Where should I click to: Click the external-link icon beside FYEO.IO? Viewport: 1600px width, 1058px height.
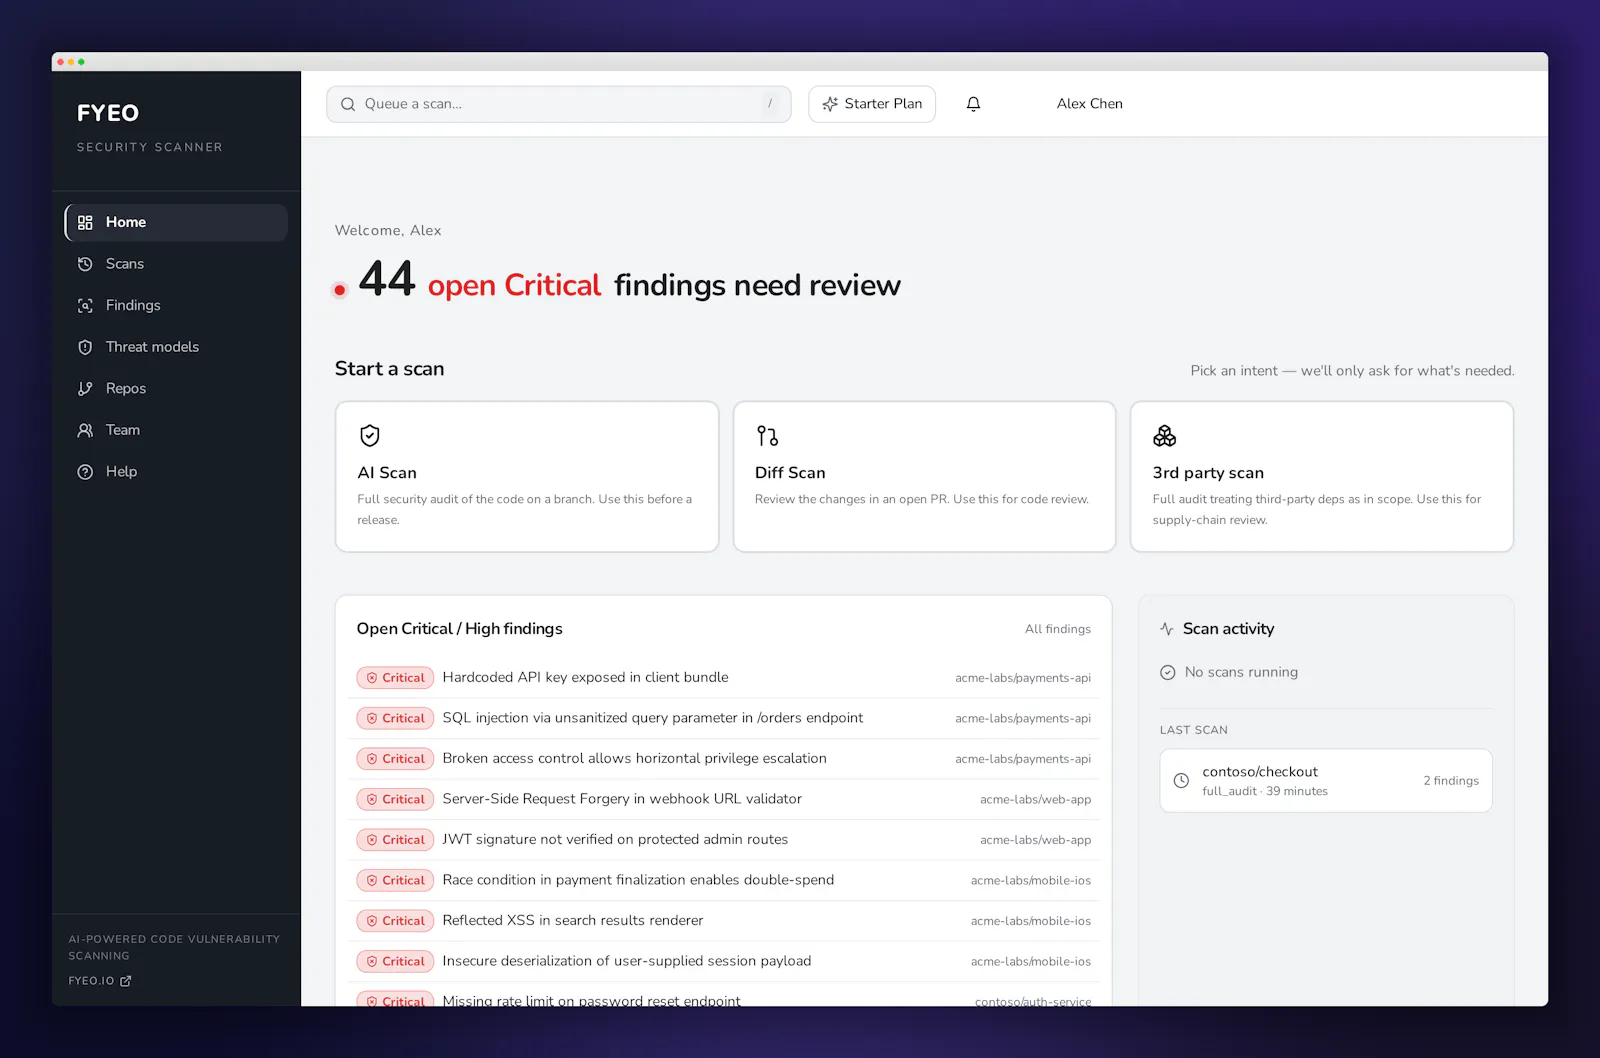126,981
